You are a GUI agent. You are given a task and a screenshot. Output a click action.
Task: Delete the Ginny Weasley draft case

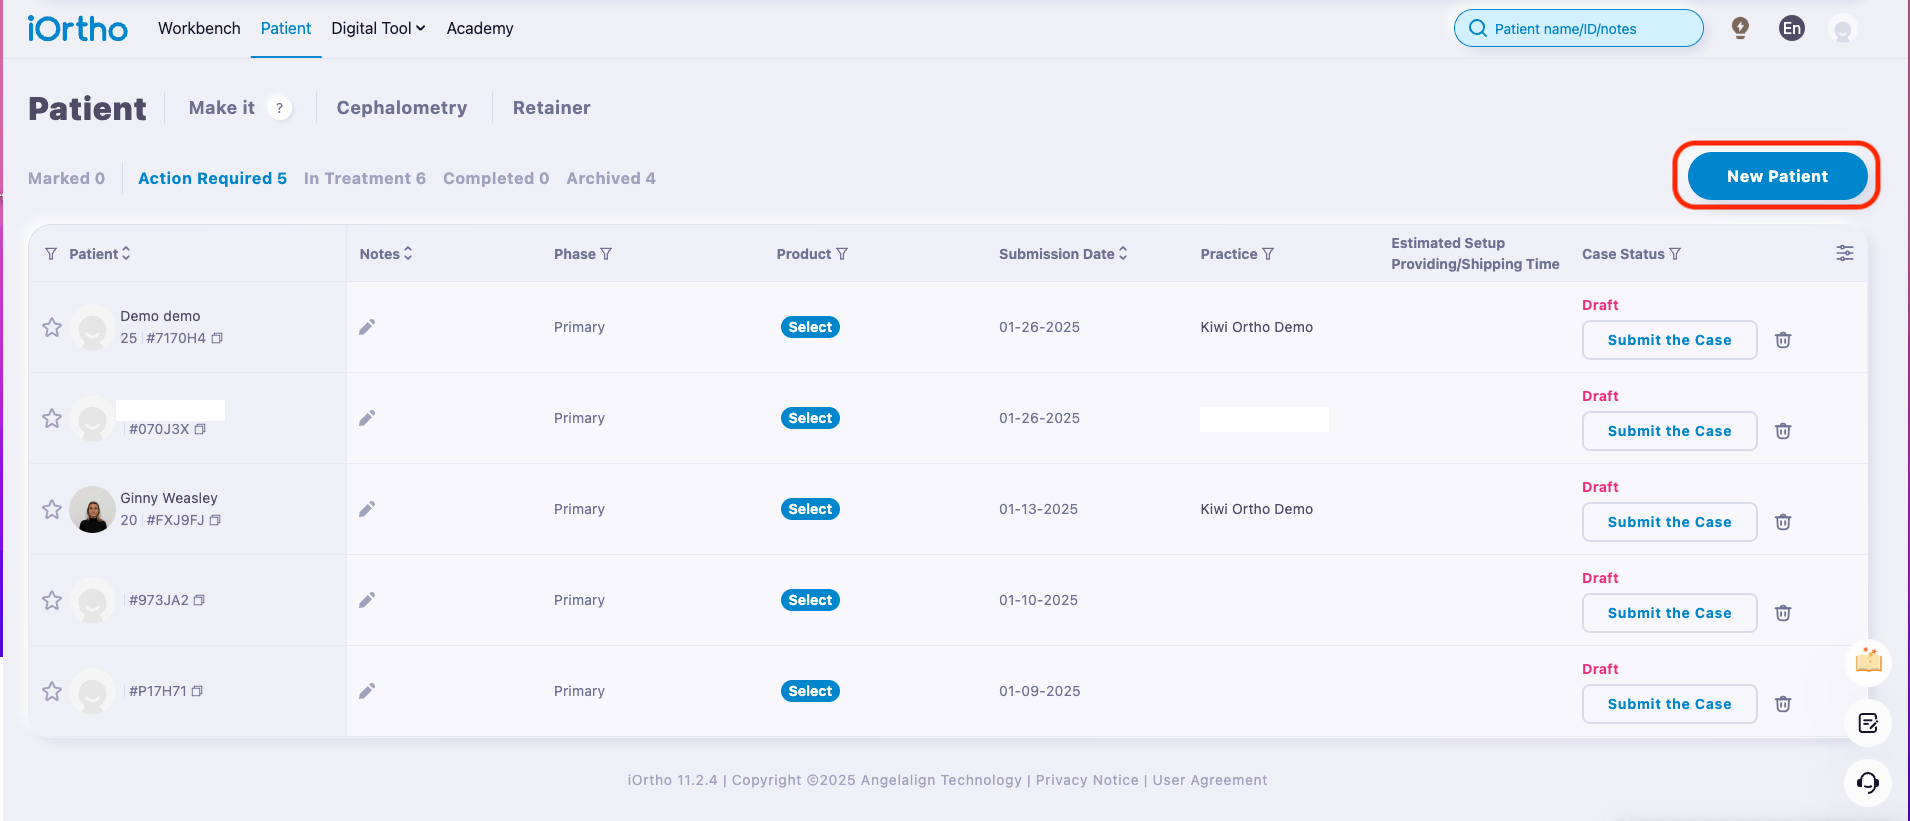(x=1783, y=522)
